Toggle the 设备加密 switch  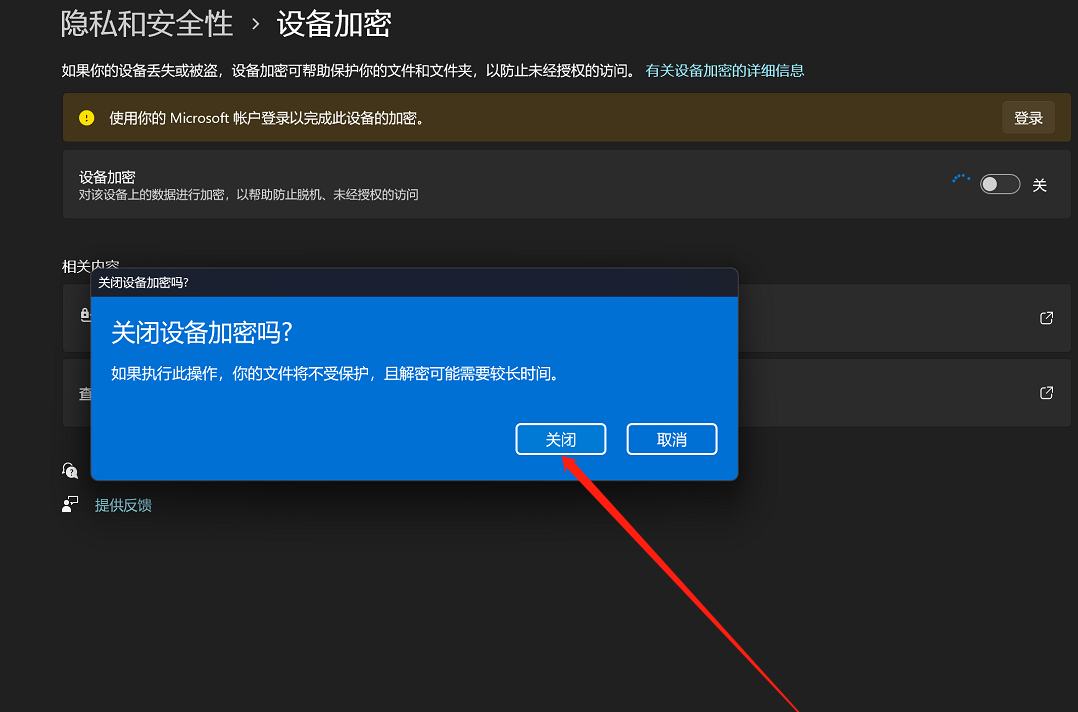click(1000, 184)
